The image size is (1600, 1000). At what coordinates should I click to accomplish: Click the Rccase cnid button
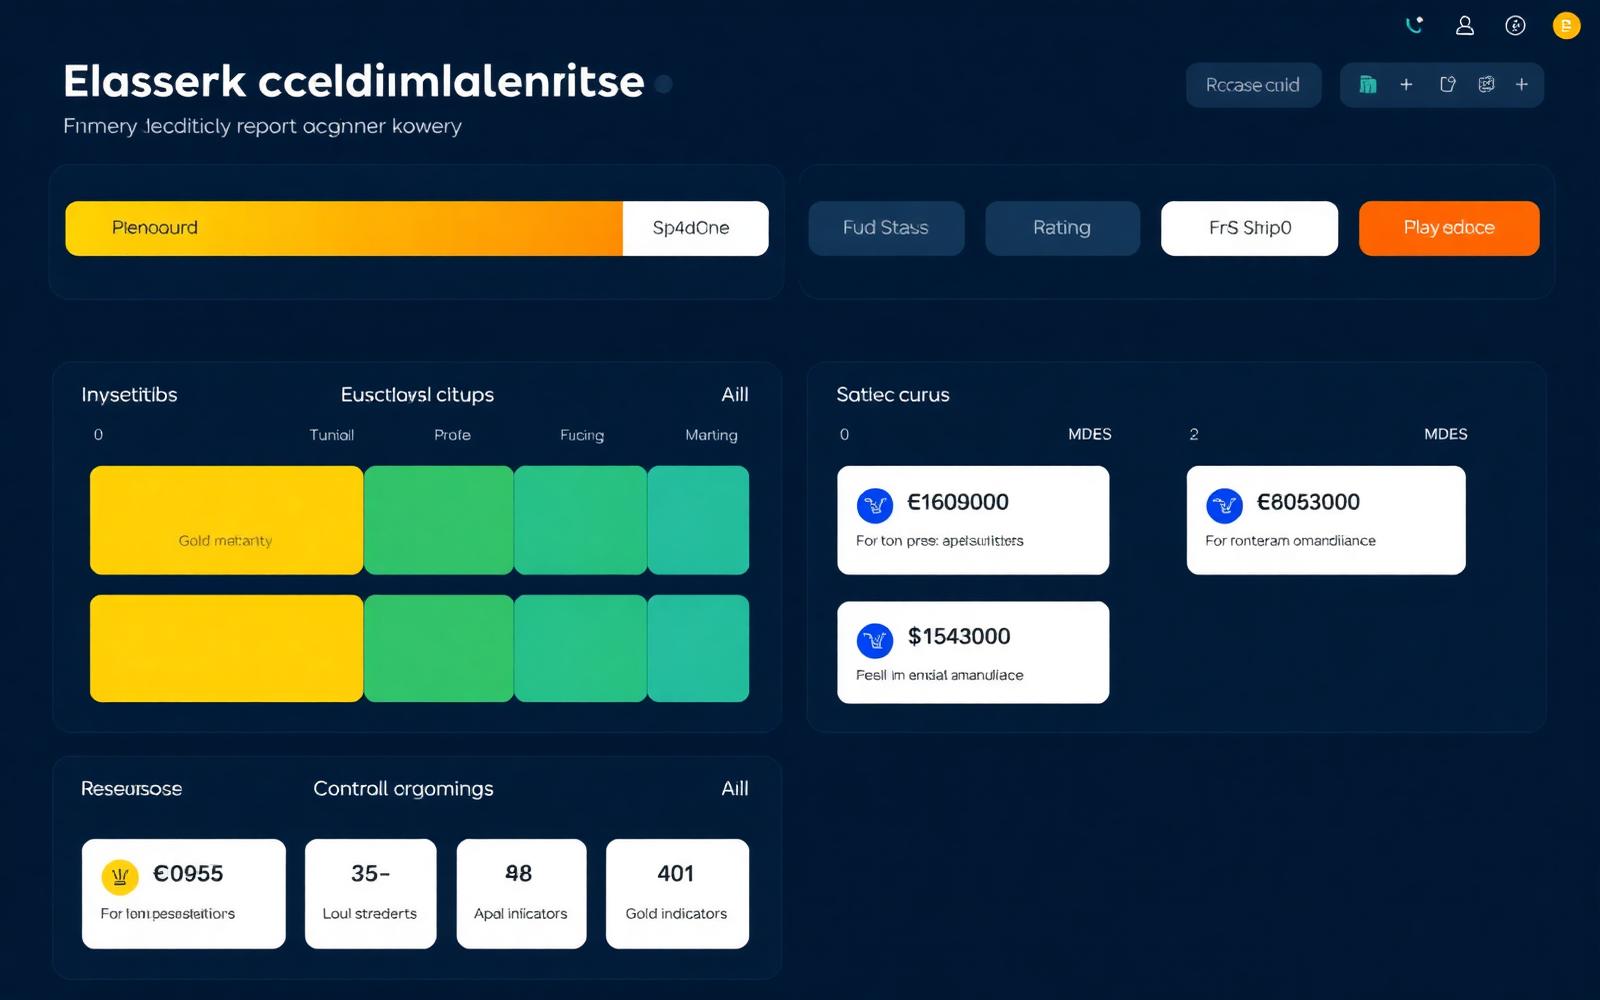[x=1253, y=85]
